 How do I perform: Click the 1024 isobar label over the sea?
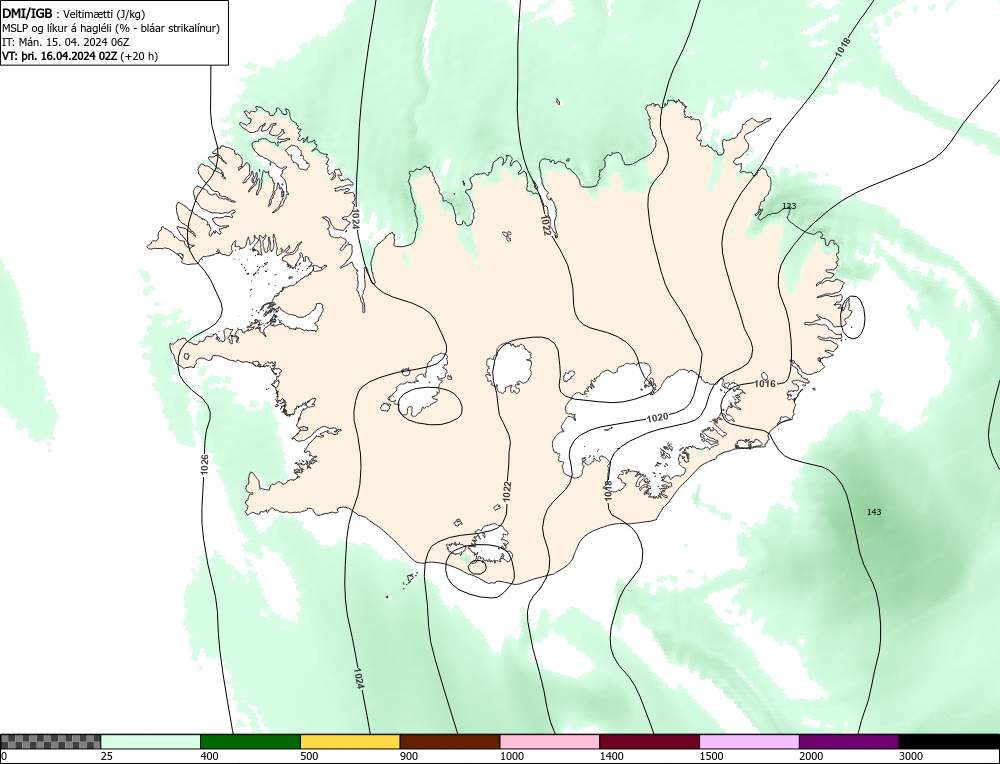(x=358, y=679)
